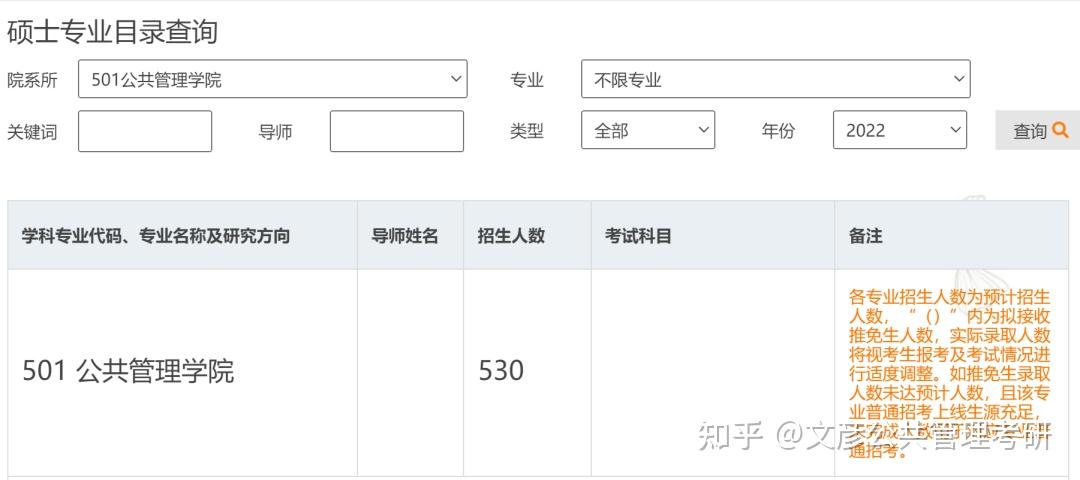The image size is (1080, 480).
Task: Click the chevron arrow of 类型 dropdown
Action: click(x=703, y=129)
